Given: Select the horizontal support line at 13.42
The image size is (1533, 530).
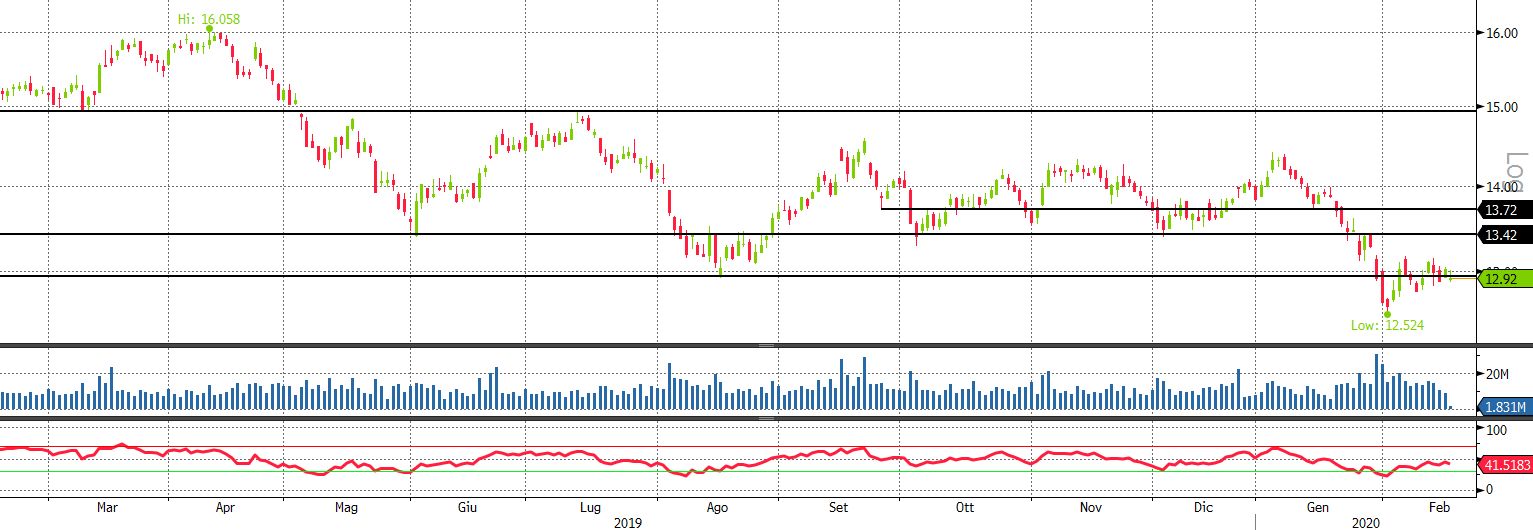Looking at the screenshot, I should 738,234.
